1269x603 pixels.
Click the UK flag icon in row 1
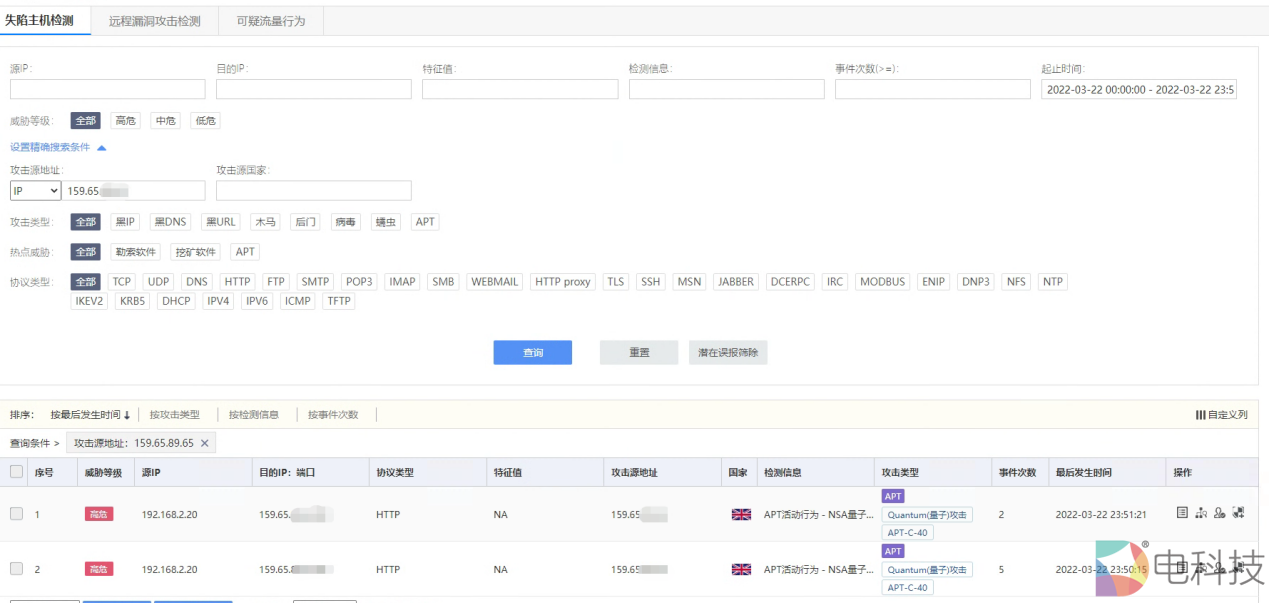(x=741, y=514)
